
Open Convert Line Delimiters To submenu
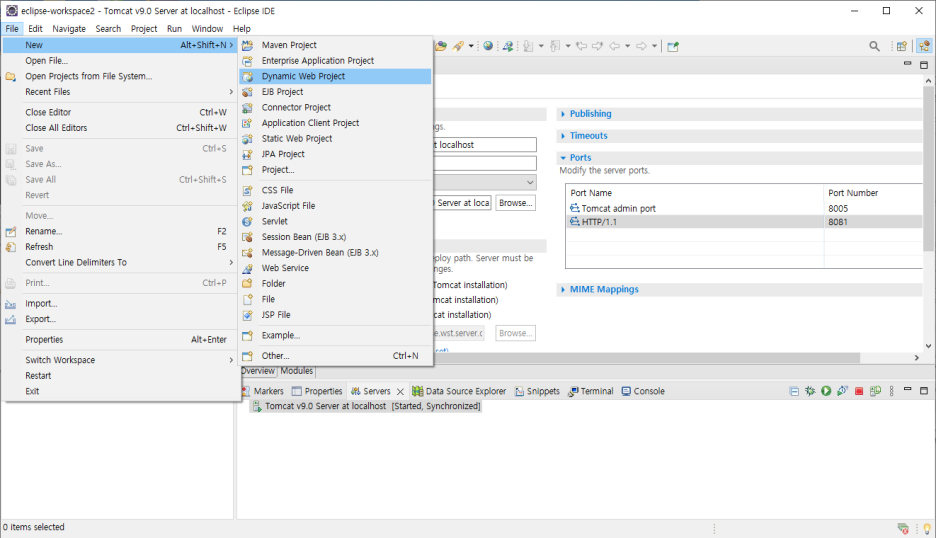coord(119,262)
